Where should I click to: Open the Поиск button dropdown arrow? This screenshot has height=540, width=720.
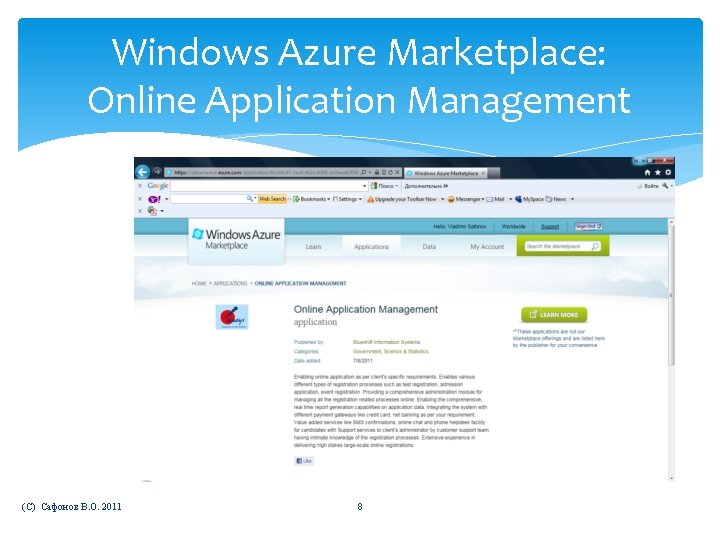pyautogui.click(x=397, y=186)
